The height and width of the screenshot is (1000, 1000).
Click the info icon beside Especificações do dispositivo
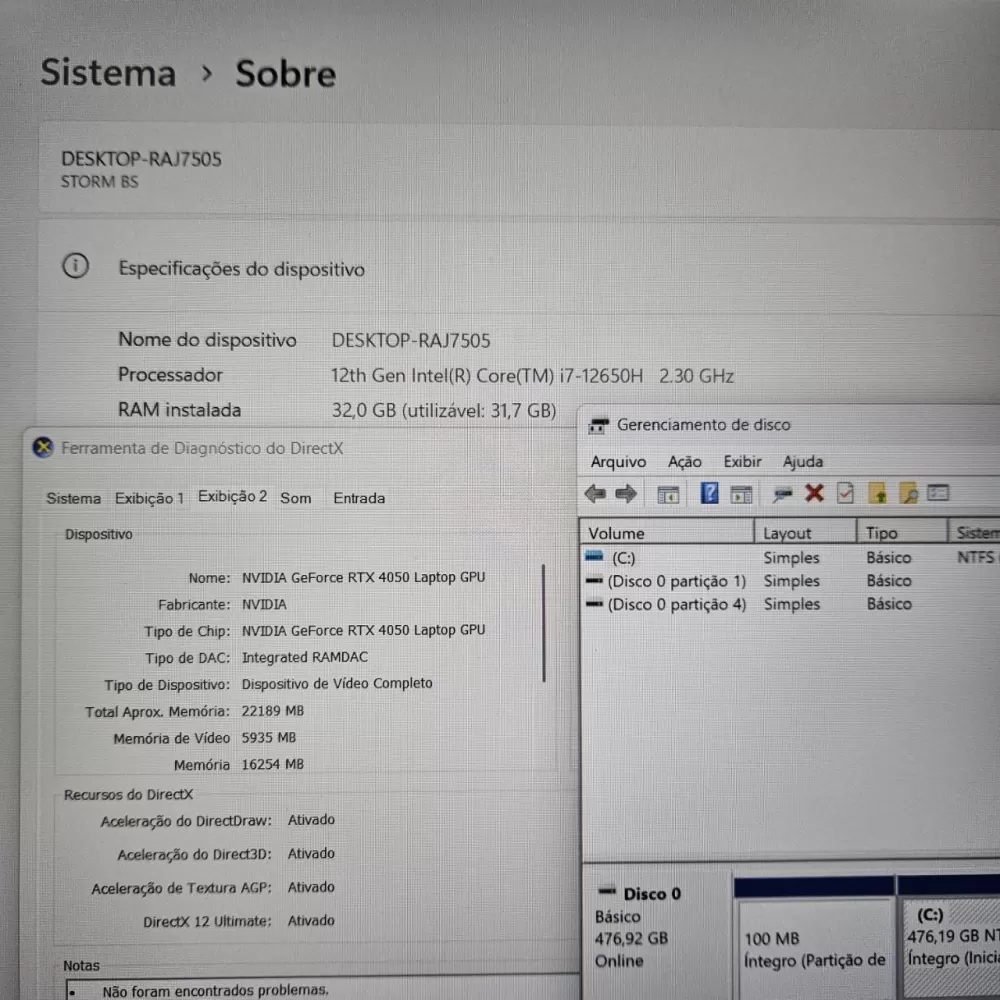pos(75,265)
